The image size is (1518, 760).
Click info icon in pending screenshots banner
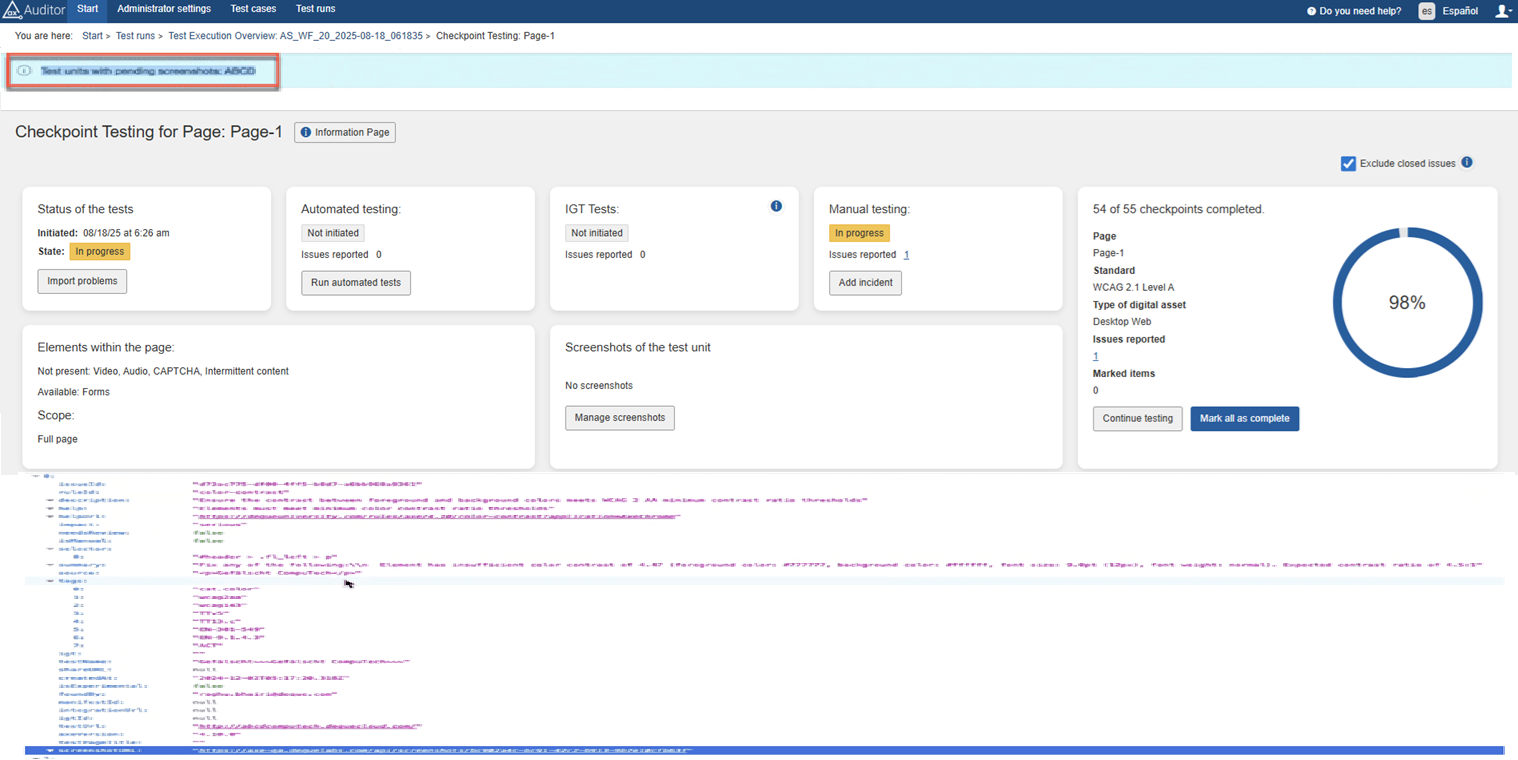pos(24,71)
